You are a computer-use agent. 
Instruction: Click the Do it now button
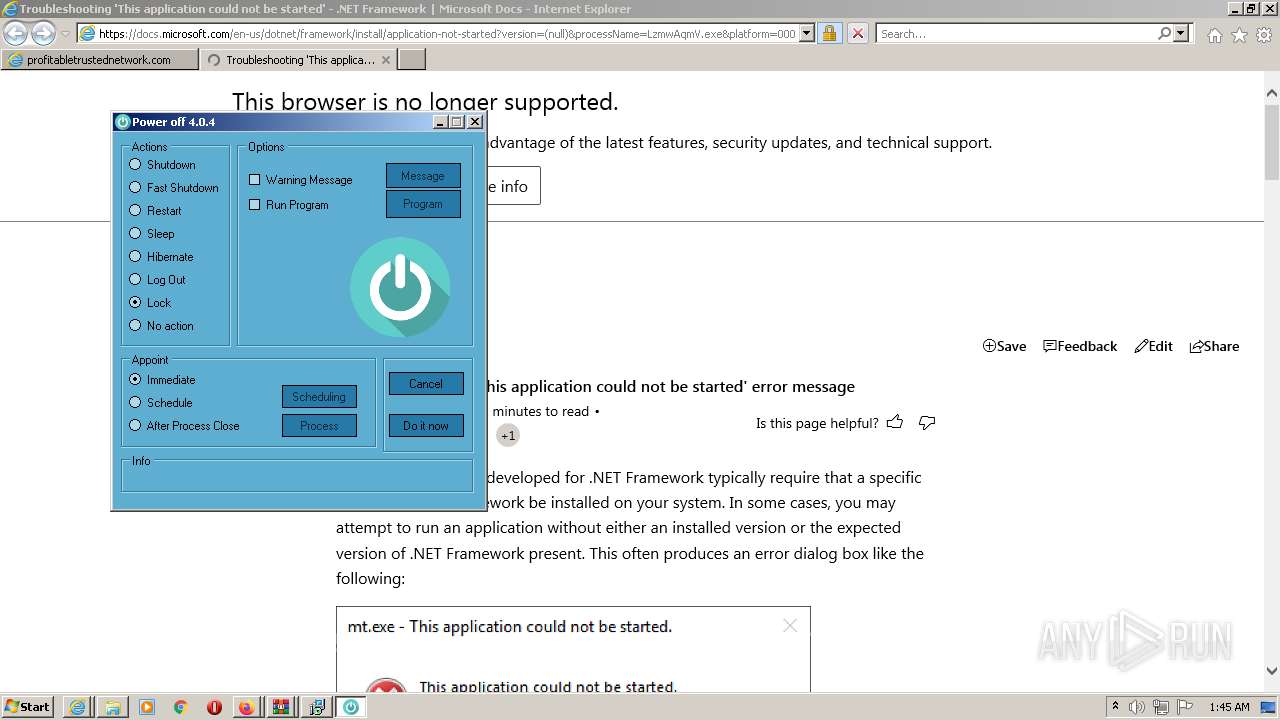(x=426, y=426)
